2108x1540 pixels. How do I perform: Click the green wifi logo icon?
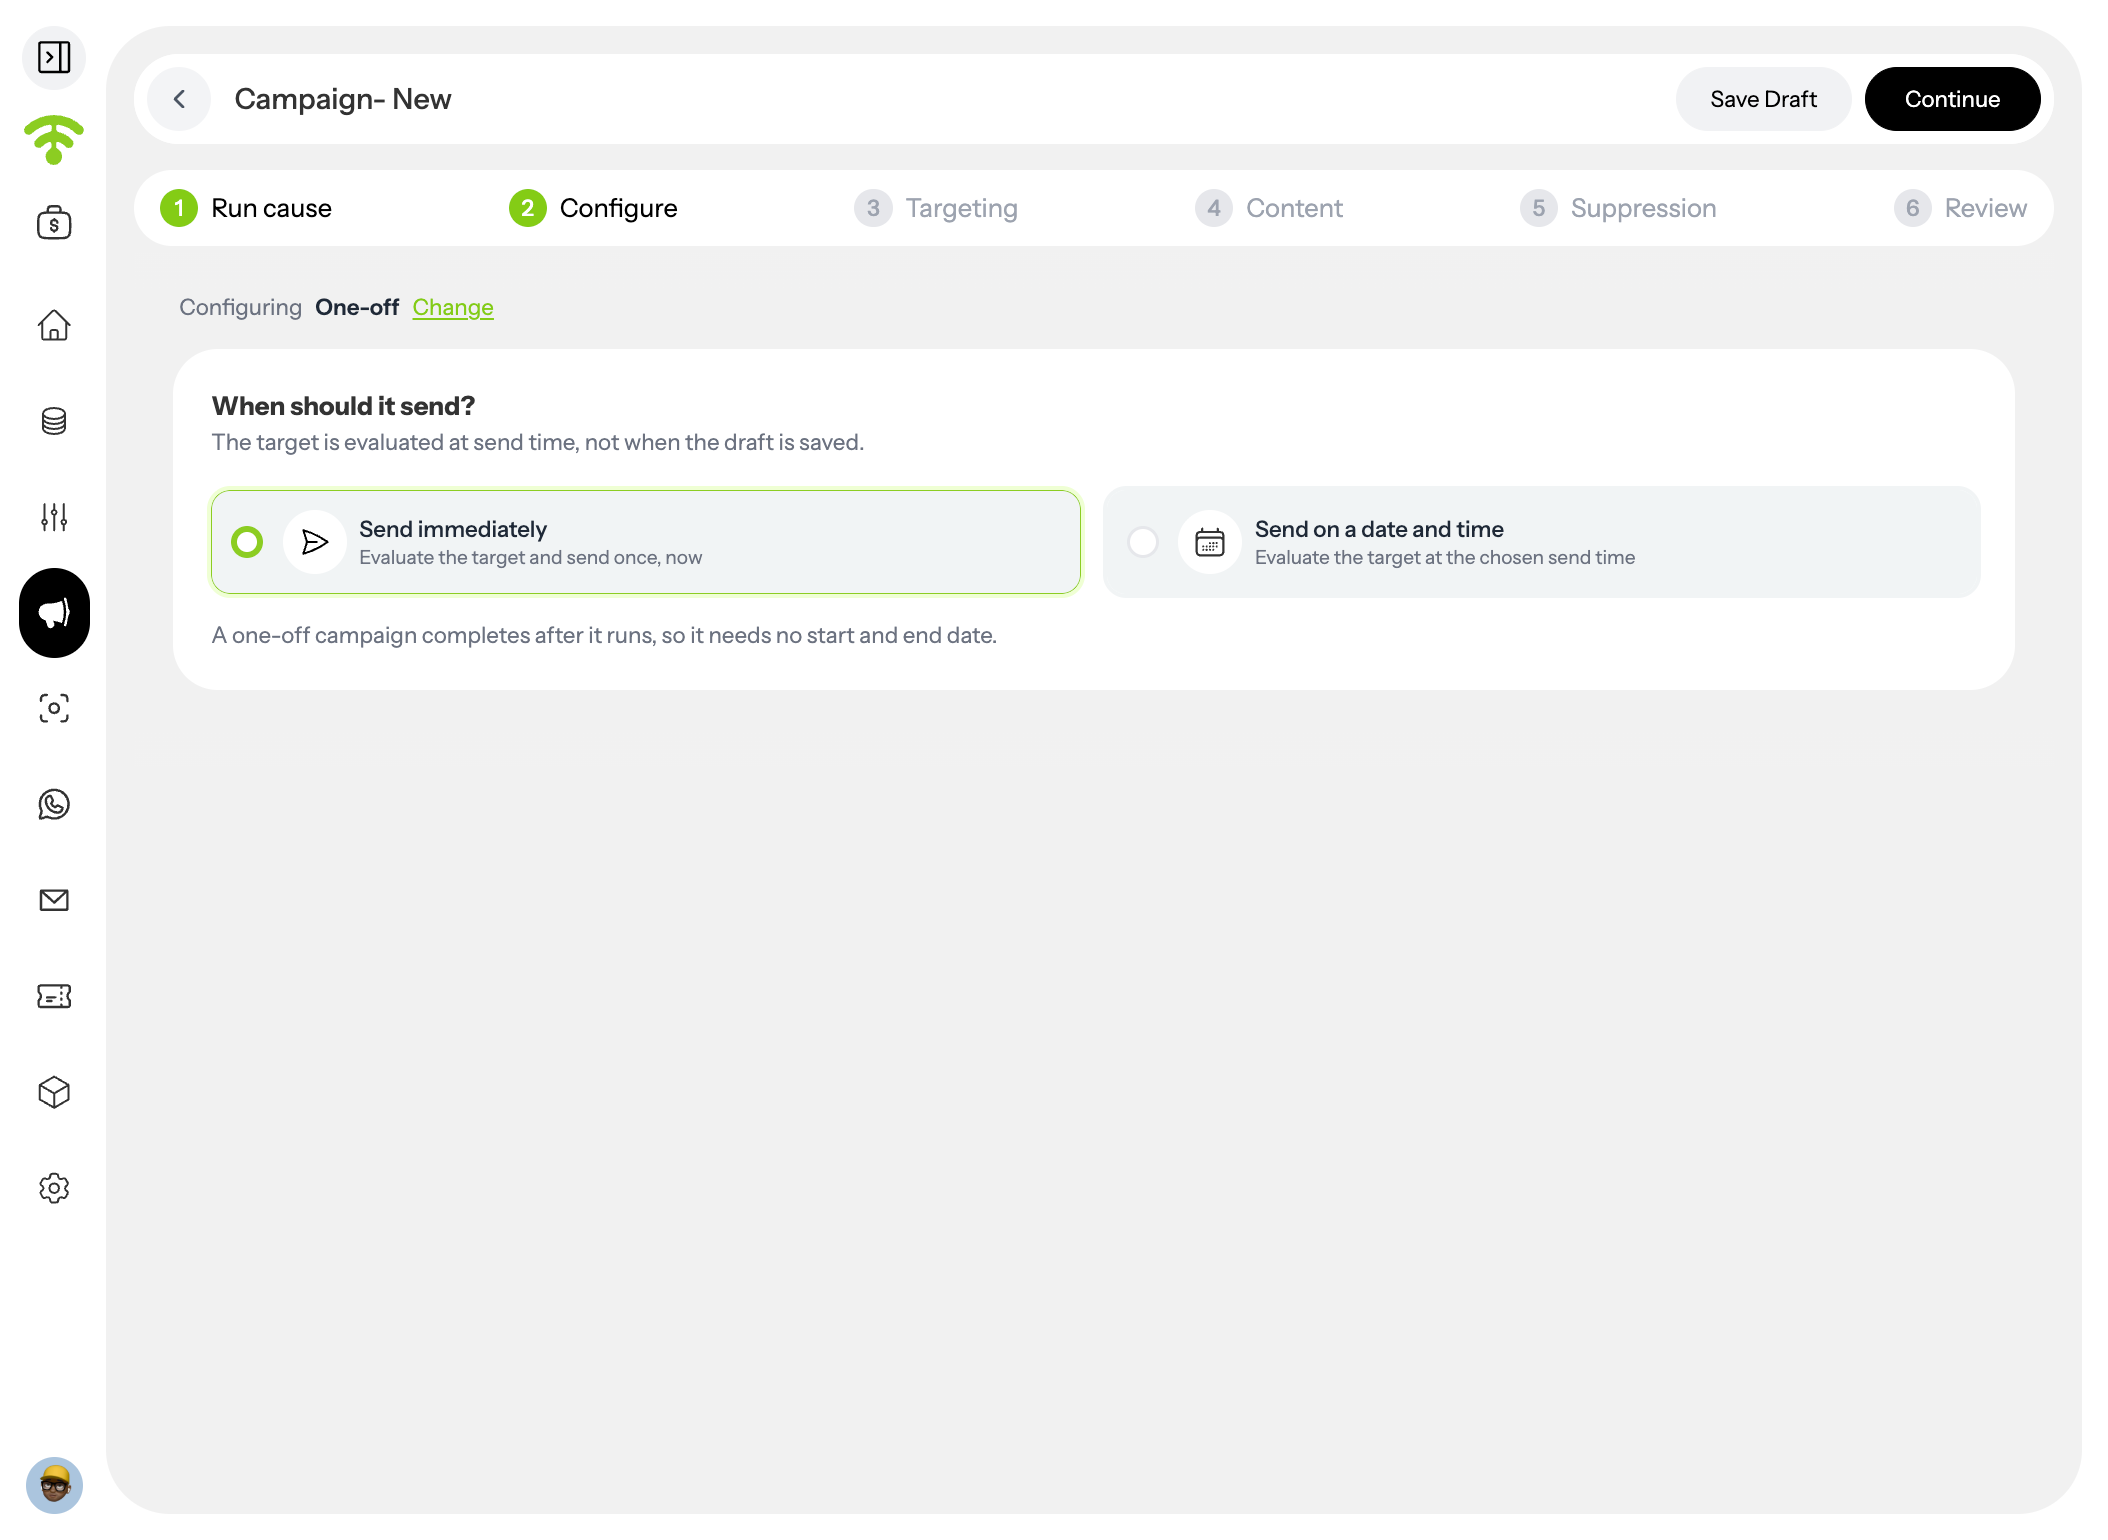point(54,139)
